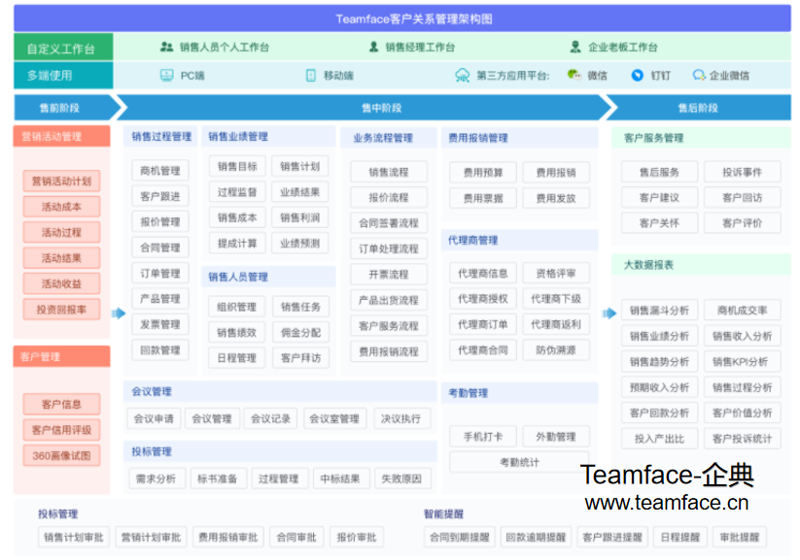Select the 会议室管理 box
The width and height of the screenshot is (800, 560).
(x=334, y=419)
